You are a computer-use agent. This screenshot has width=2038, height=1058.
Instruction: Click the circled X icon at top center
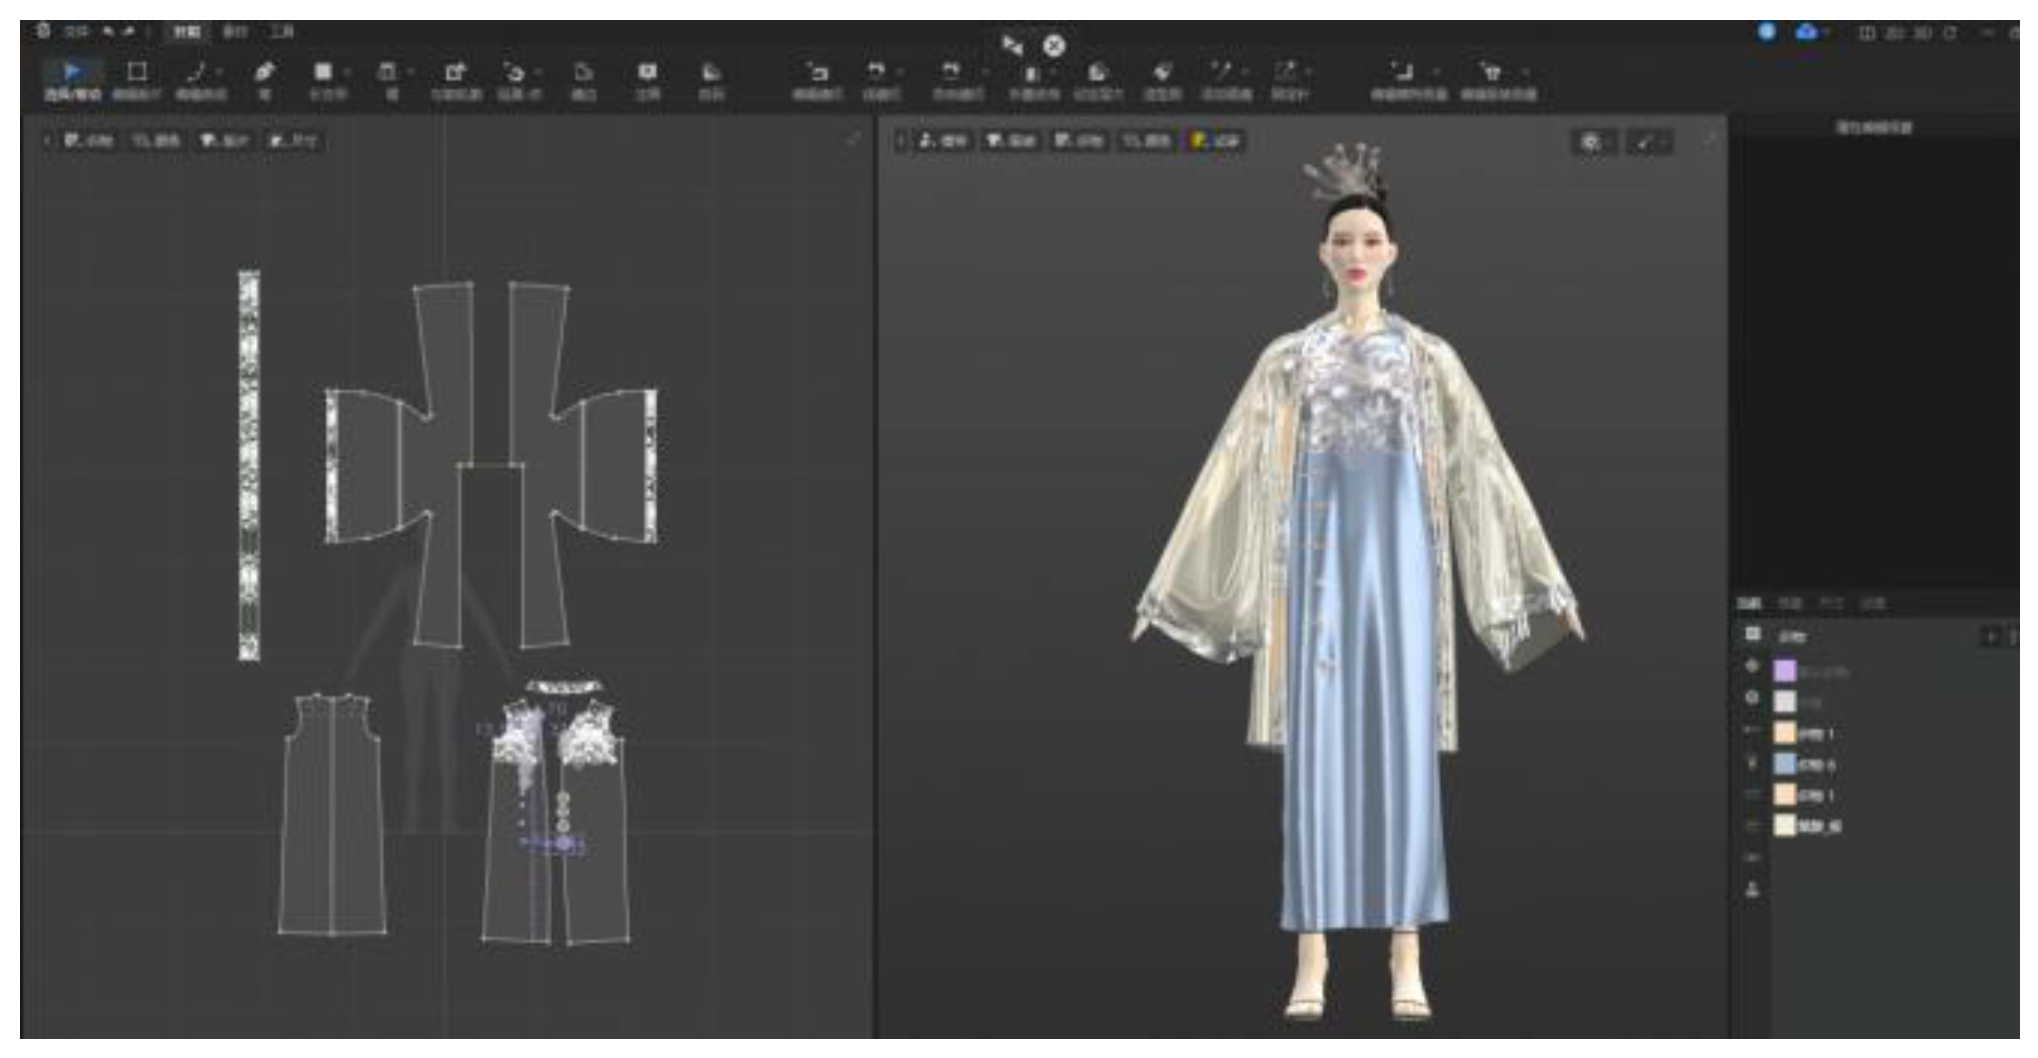(1054, 46)
